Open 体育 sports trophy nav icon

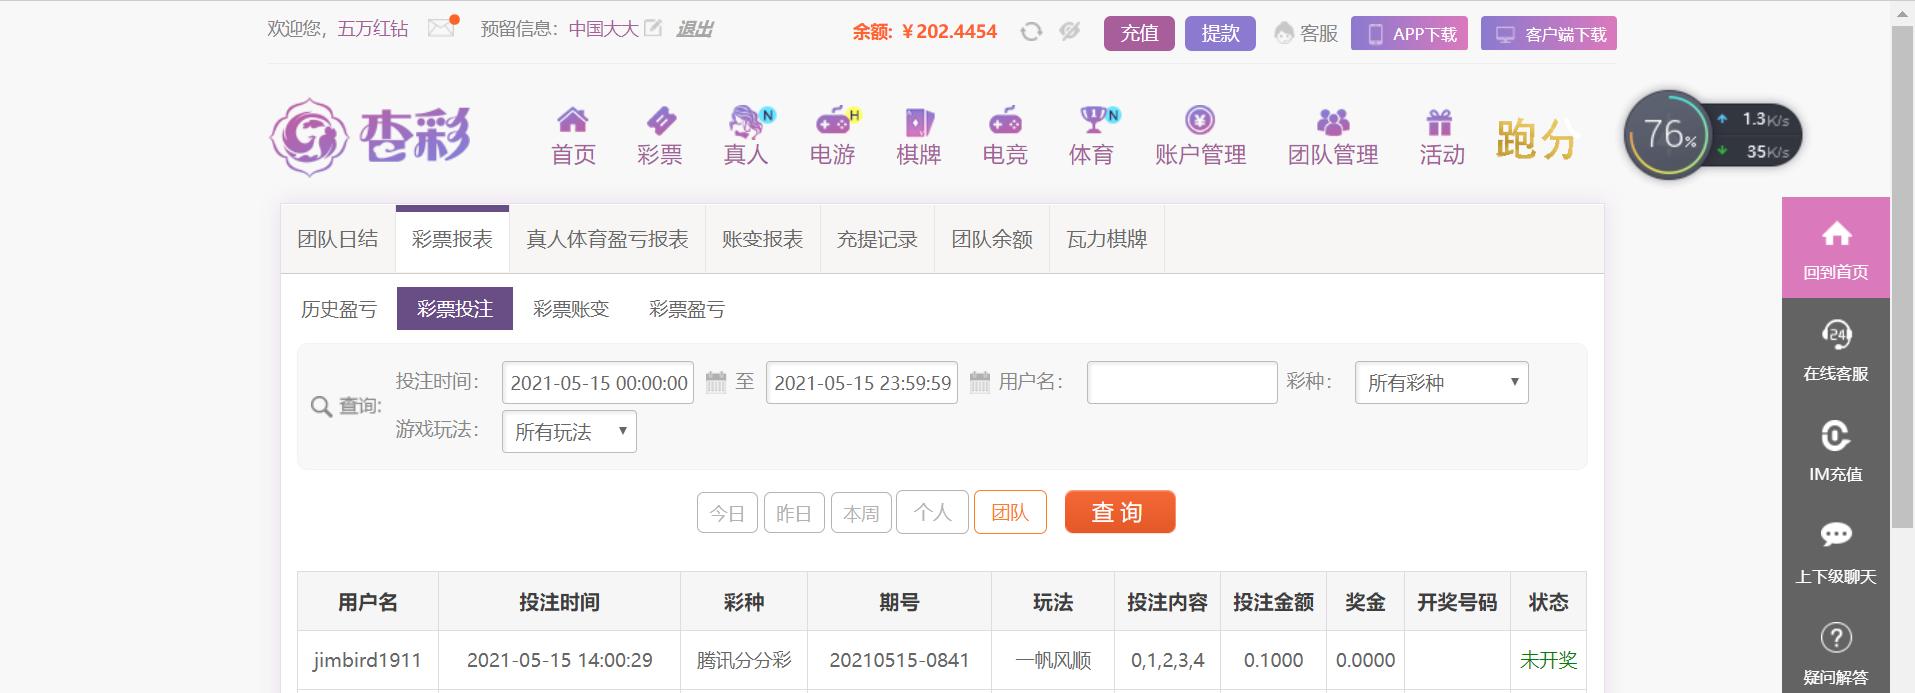coord(1092,136)
